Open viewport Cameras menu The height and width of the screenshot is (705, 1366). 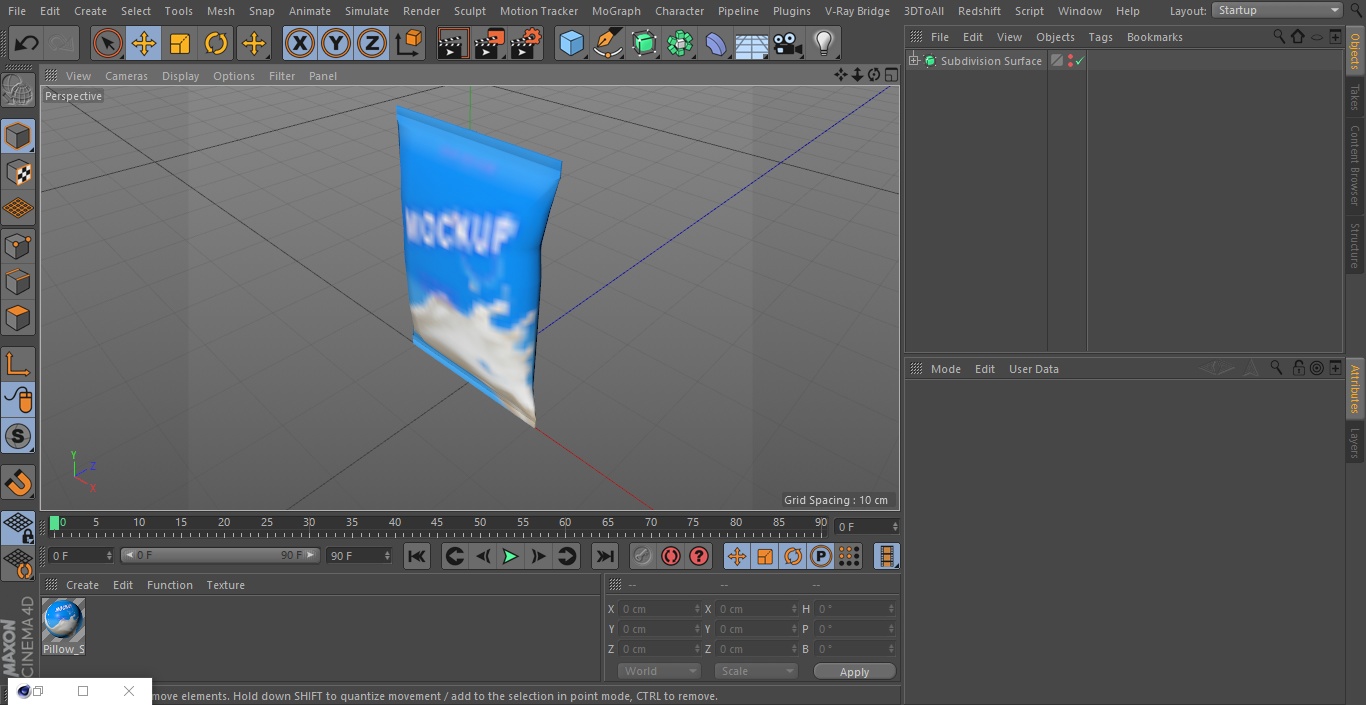tap(126, 76)
